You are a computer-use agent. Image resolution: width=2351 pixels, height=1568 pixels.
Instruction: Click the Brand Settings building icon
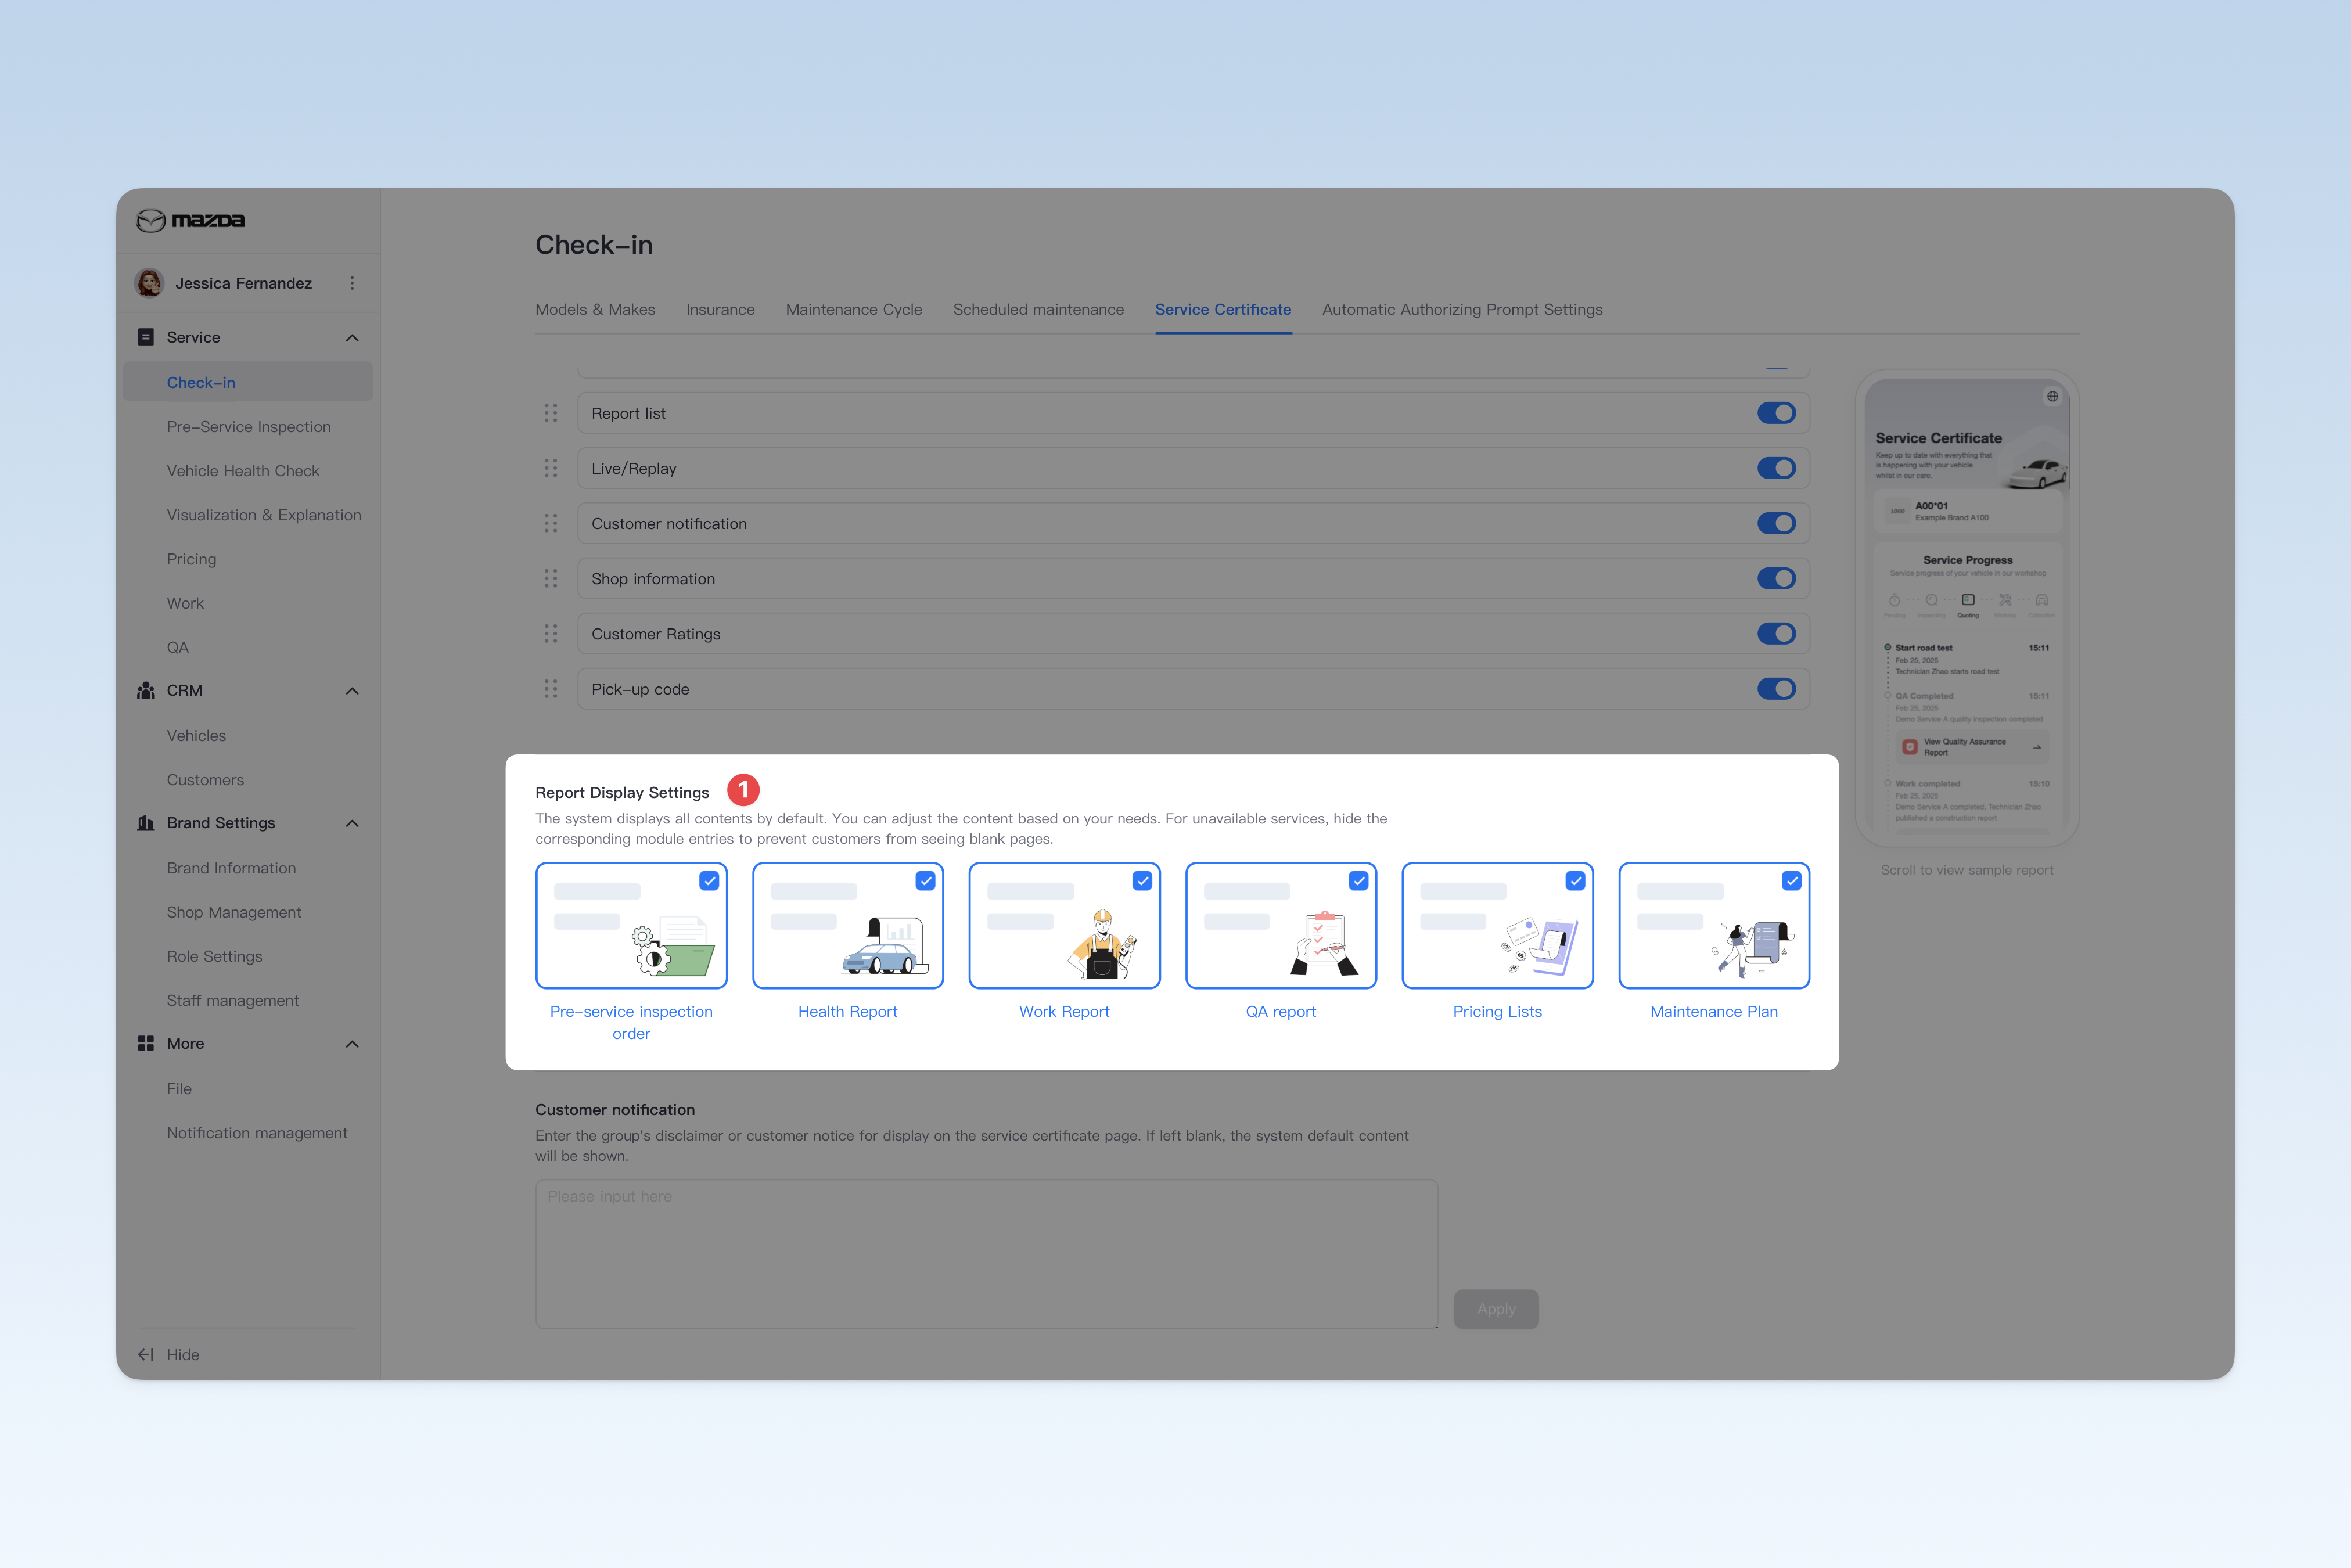click(146, 823)
